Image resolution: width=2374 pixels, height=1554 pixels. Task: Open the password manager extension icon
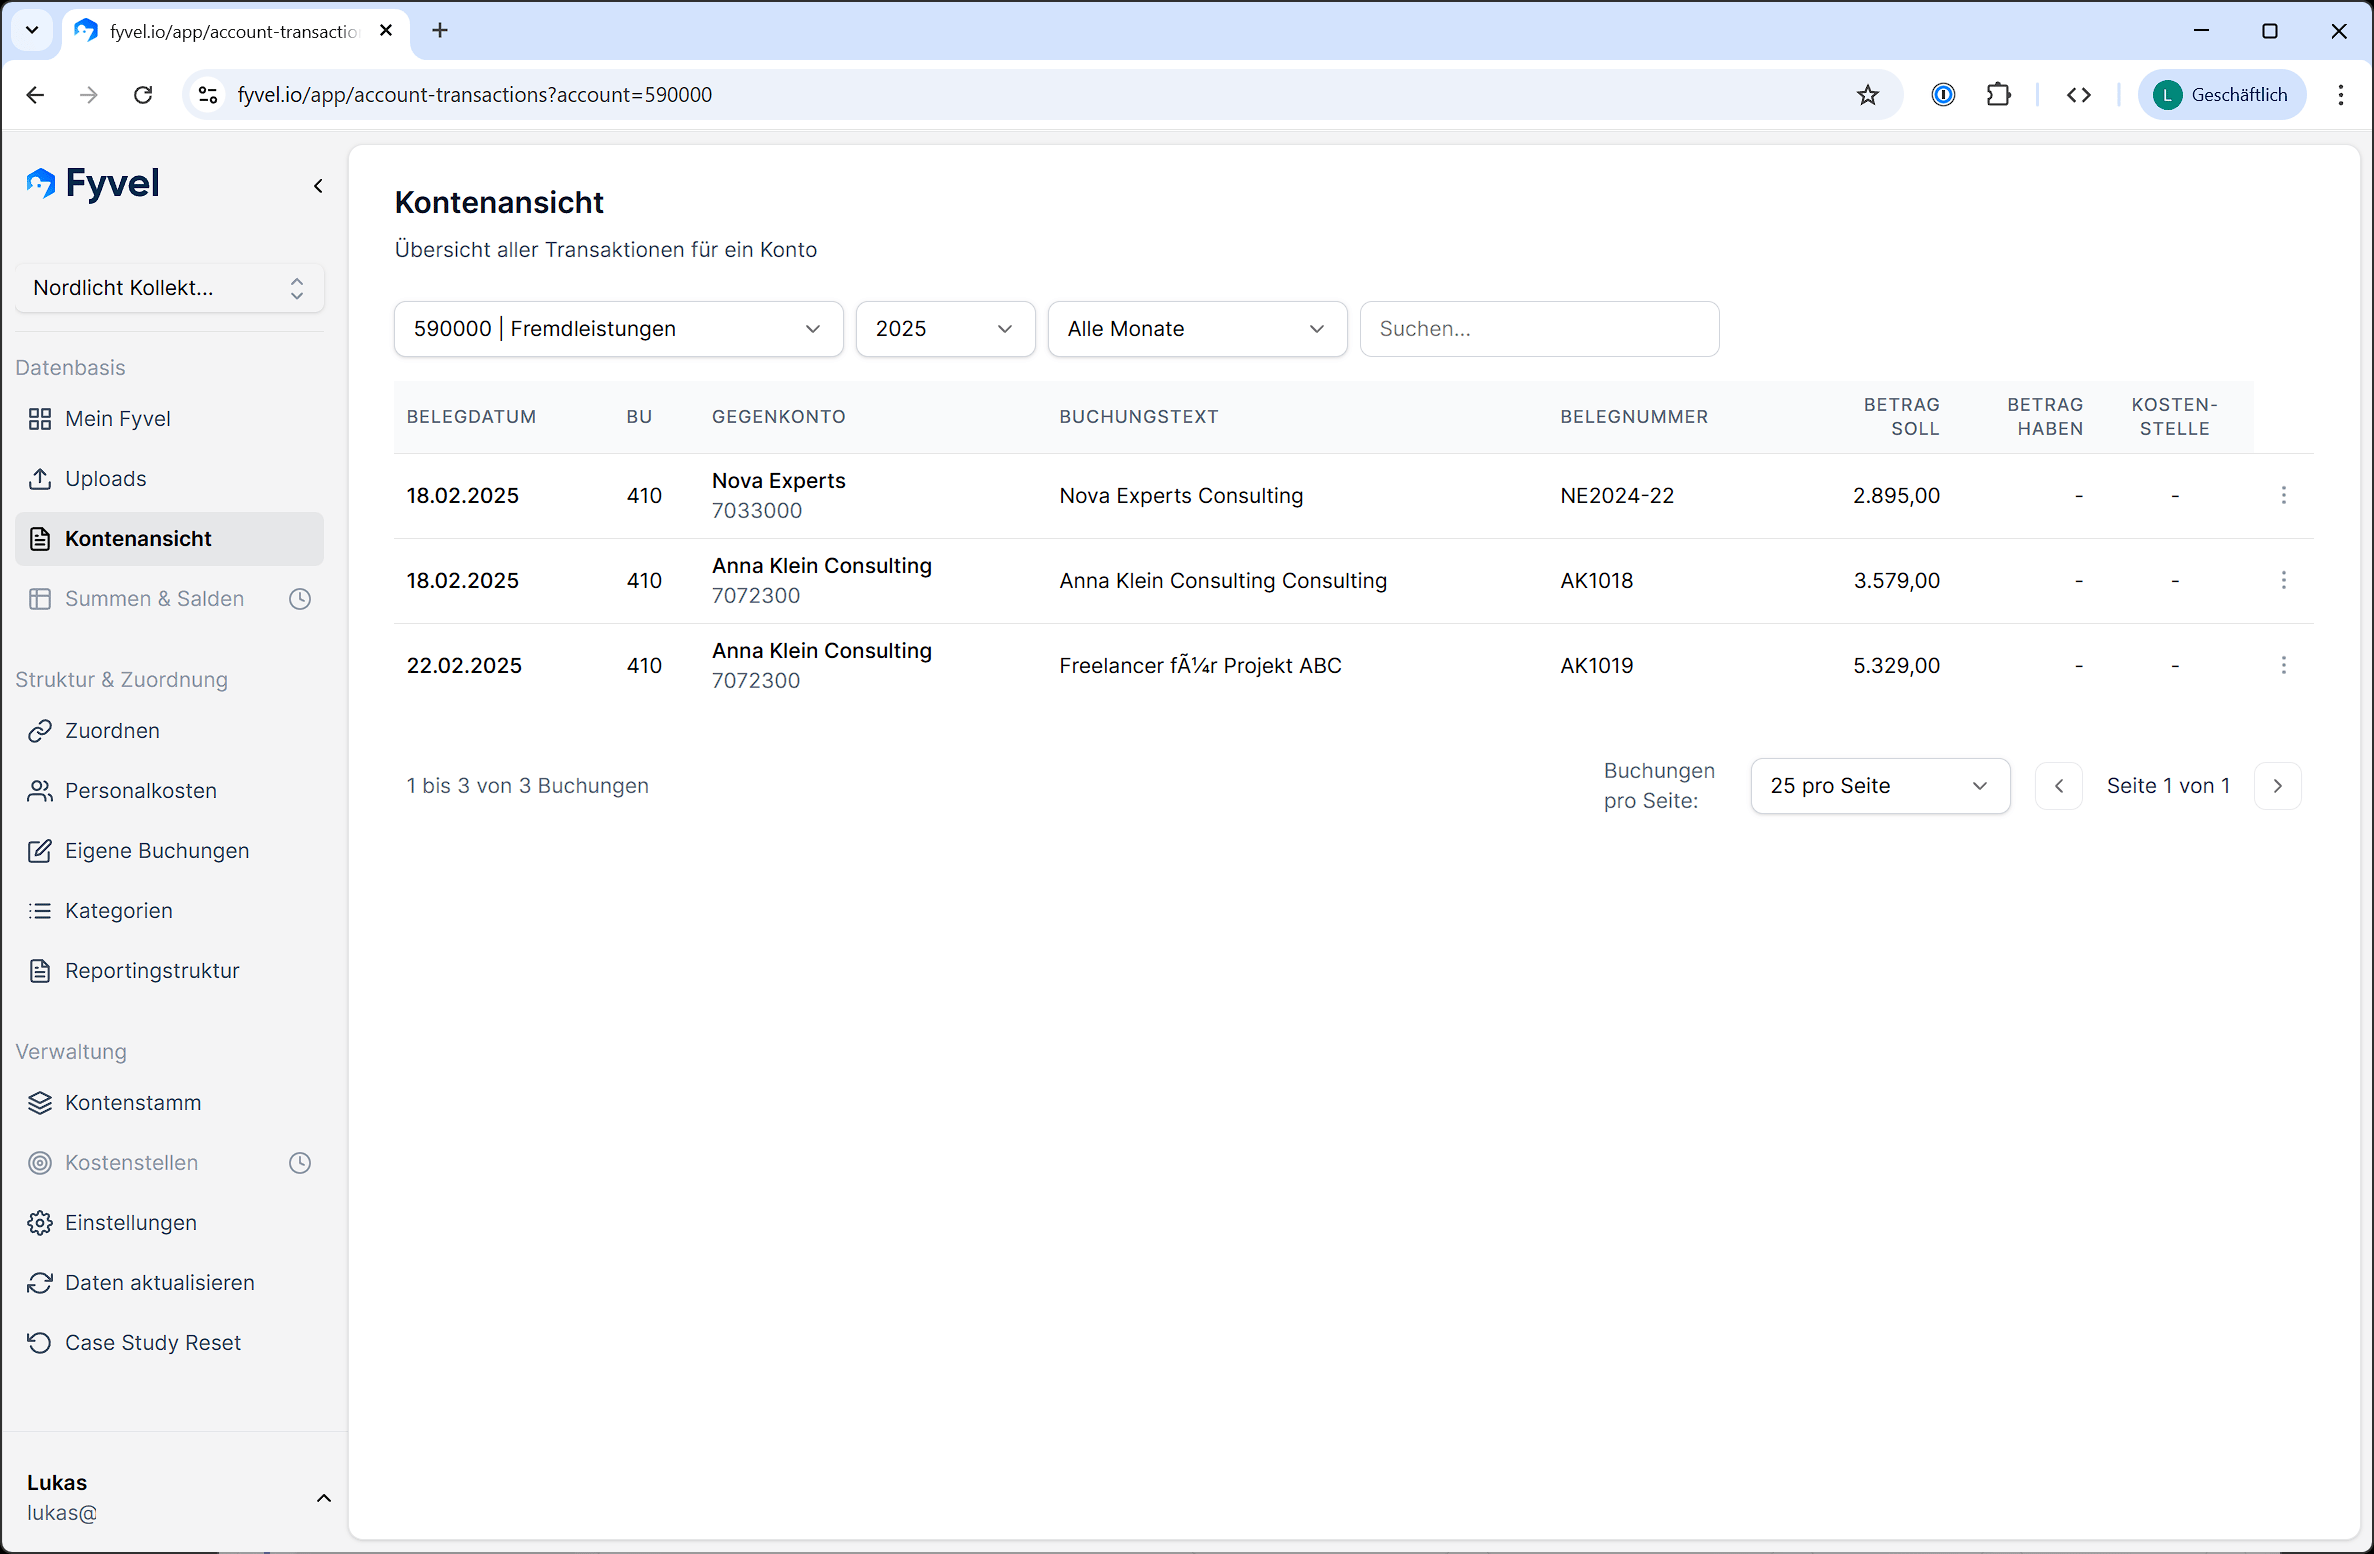(1943, 95)
